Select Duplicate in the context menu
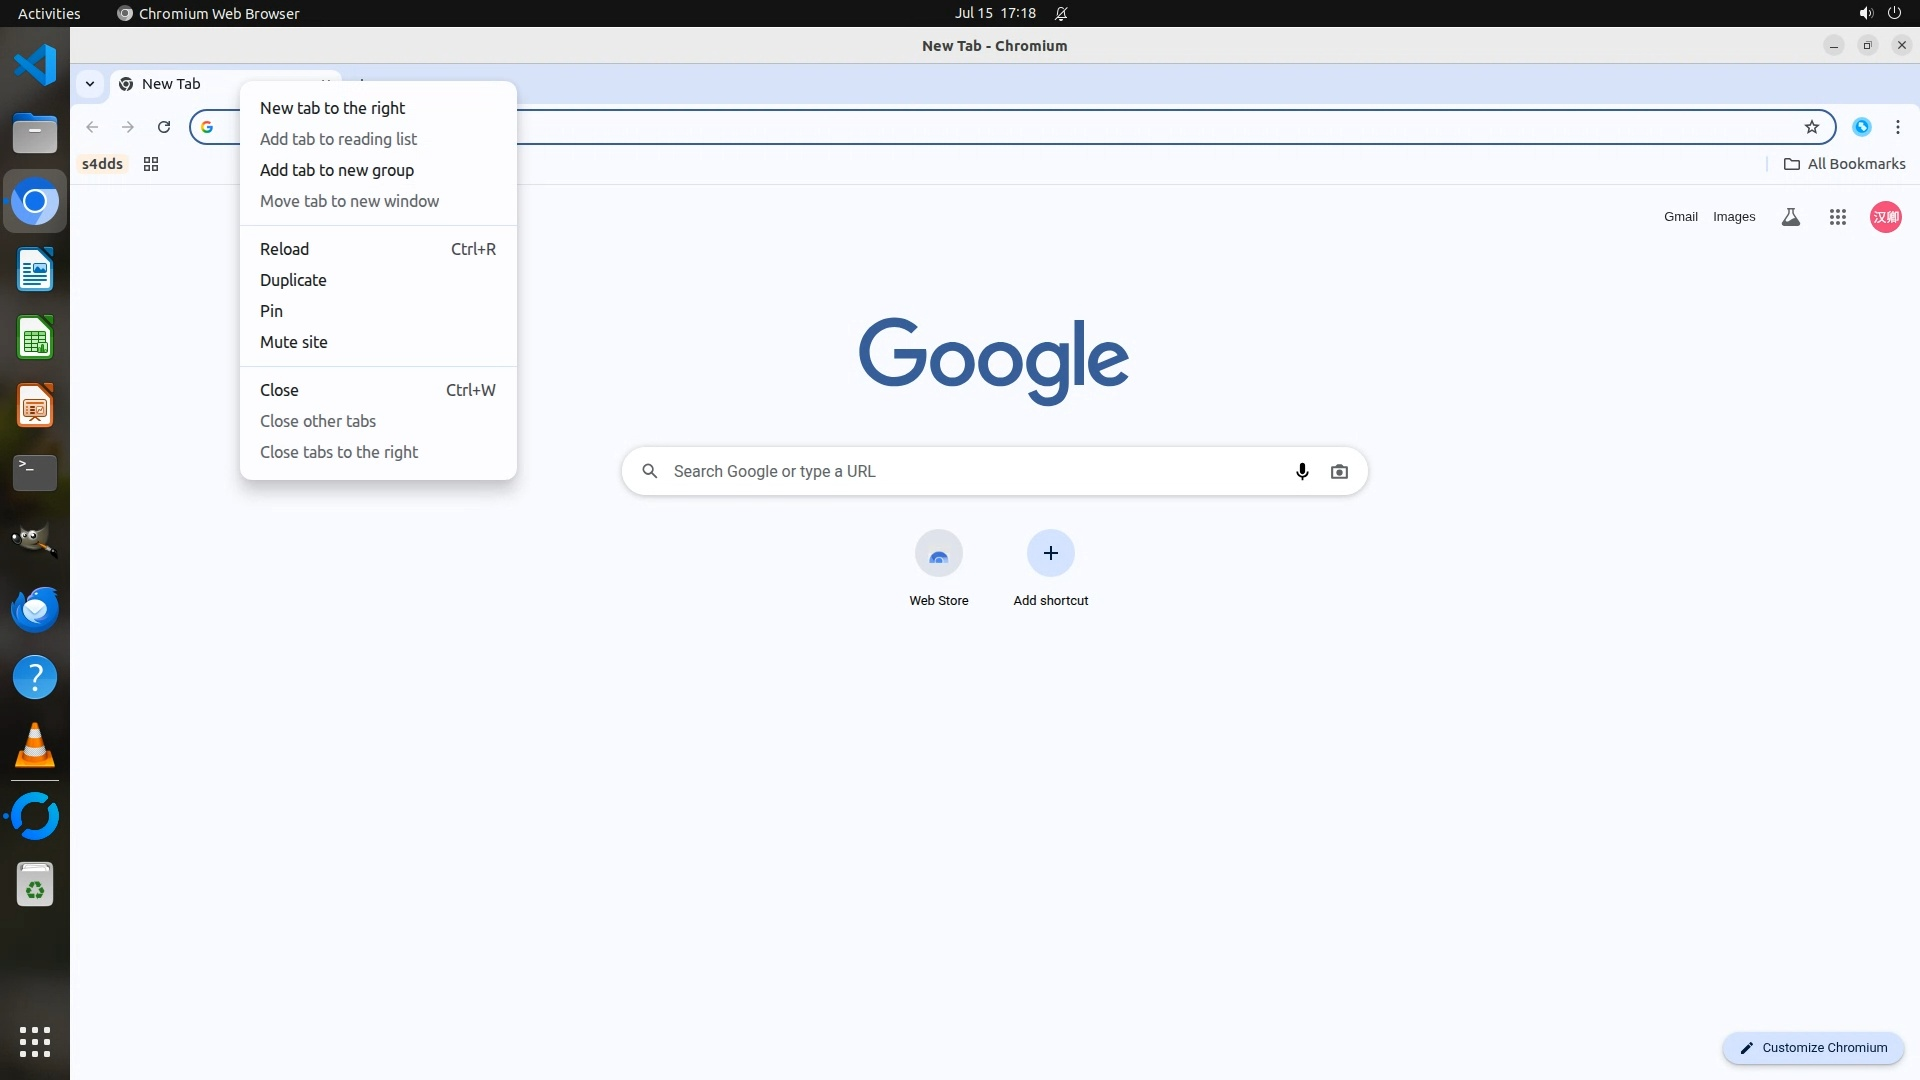 [293, 280]
